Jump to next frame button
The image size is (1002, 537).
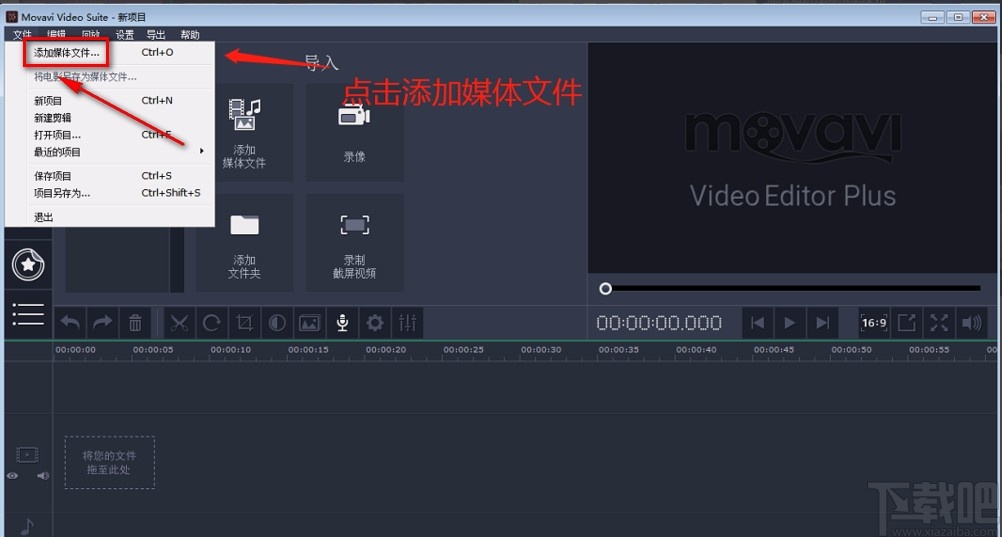[822, 323]
